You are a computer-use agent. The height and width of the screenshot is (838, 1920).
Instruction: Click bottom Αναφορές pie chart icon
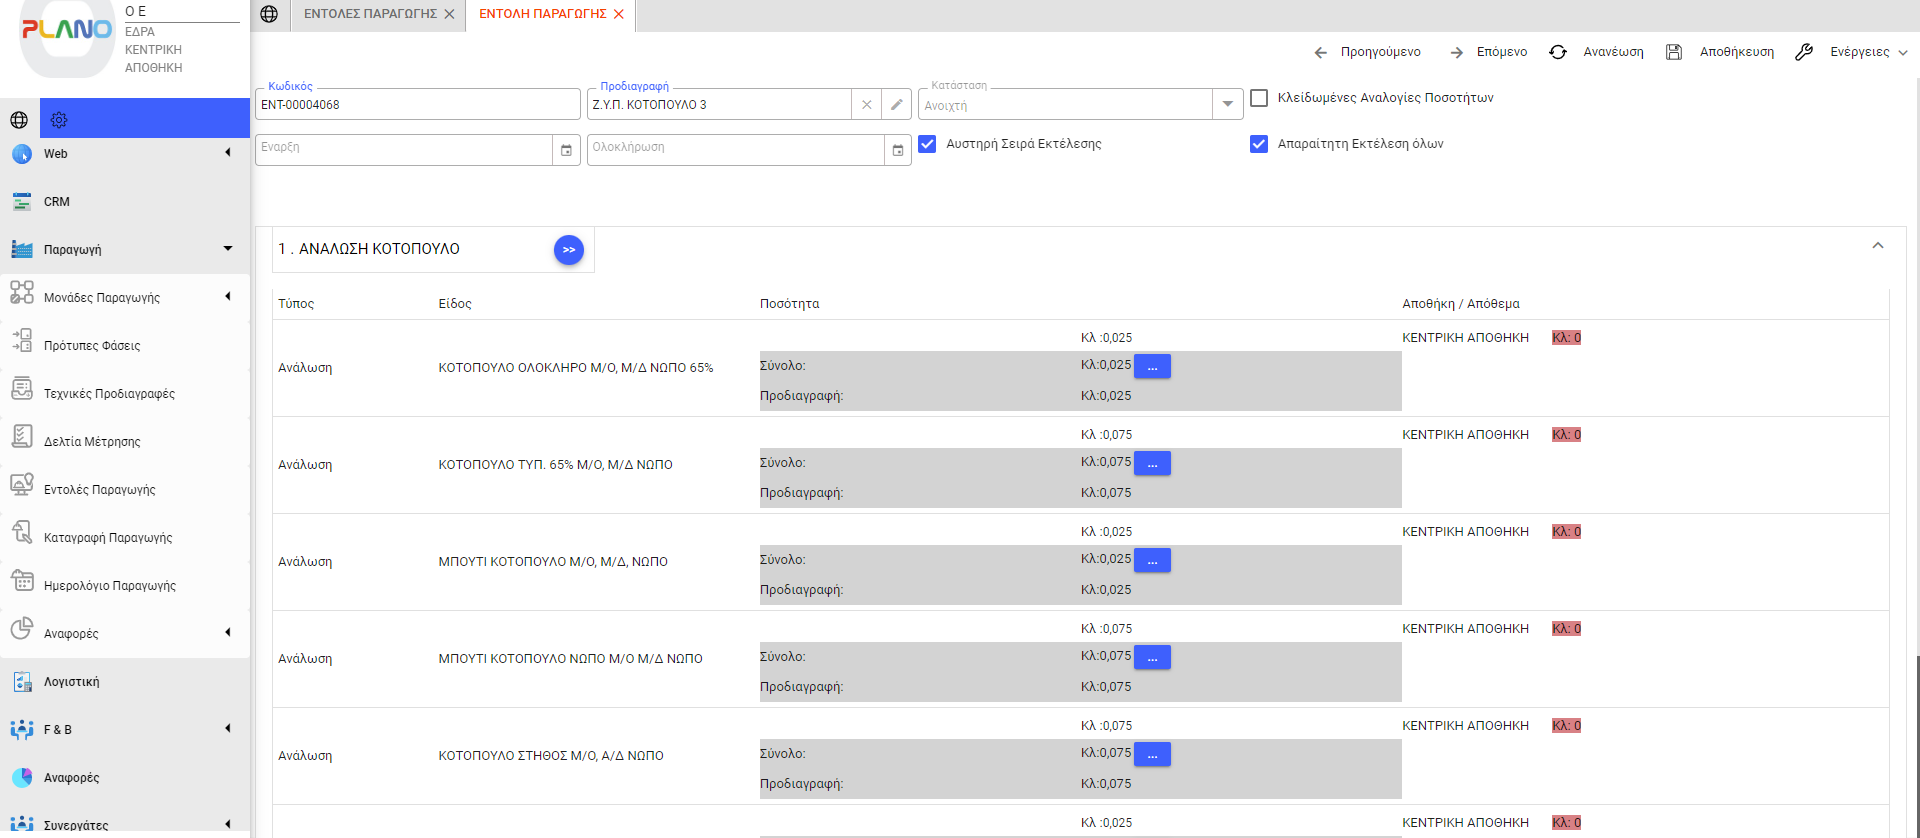tap(22, 778)
